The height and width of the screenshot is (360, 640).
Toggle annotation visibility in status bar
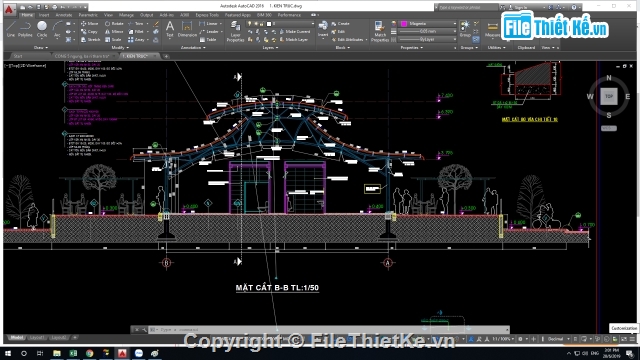coord(471,339)
